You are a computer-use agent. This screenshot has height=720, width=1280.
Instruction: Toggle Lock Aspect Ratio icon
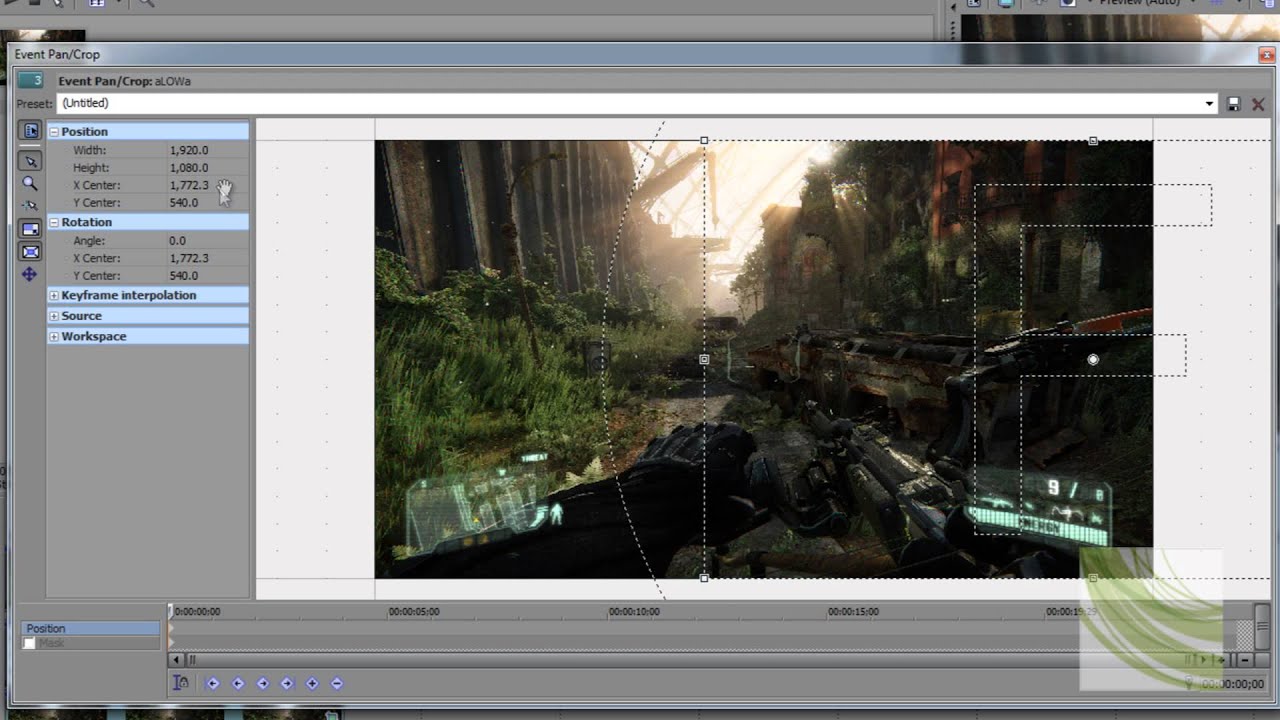click(30, 229)
